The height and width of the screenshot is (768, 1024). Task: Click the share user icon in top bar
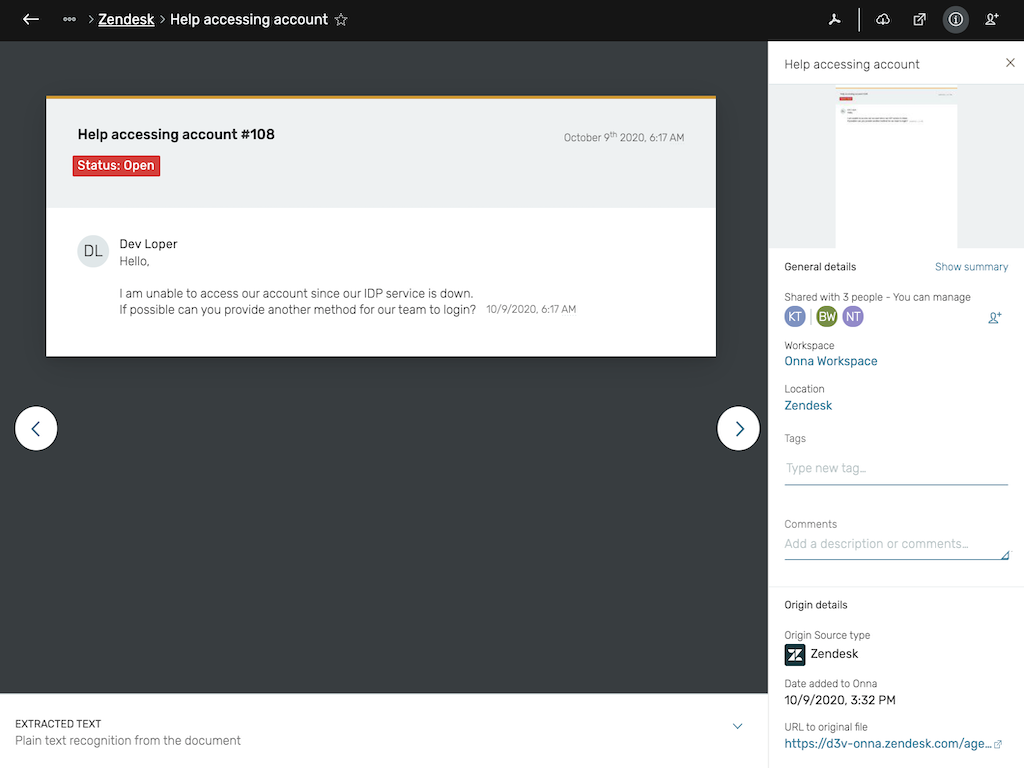click(992, 19)
